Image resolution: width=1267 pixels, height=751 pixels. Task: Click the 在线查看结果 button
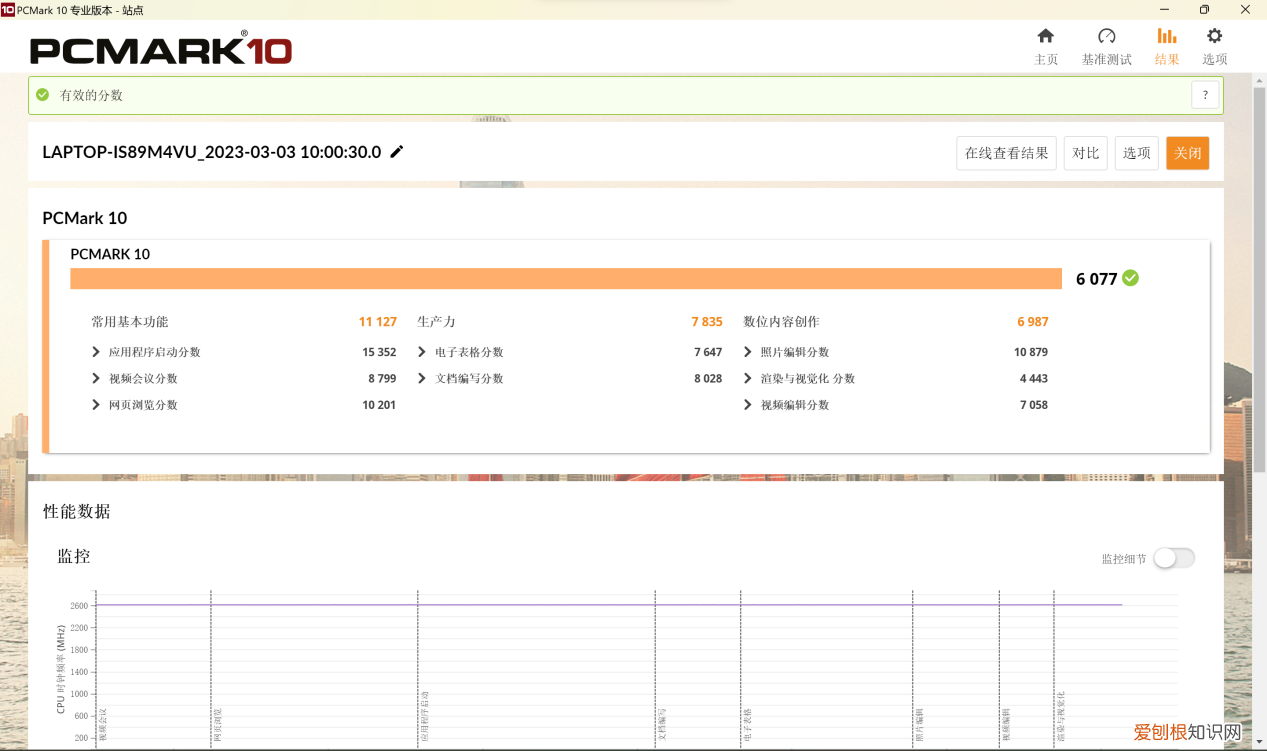[x=1006, y=153]
